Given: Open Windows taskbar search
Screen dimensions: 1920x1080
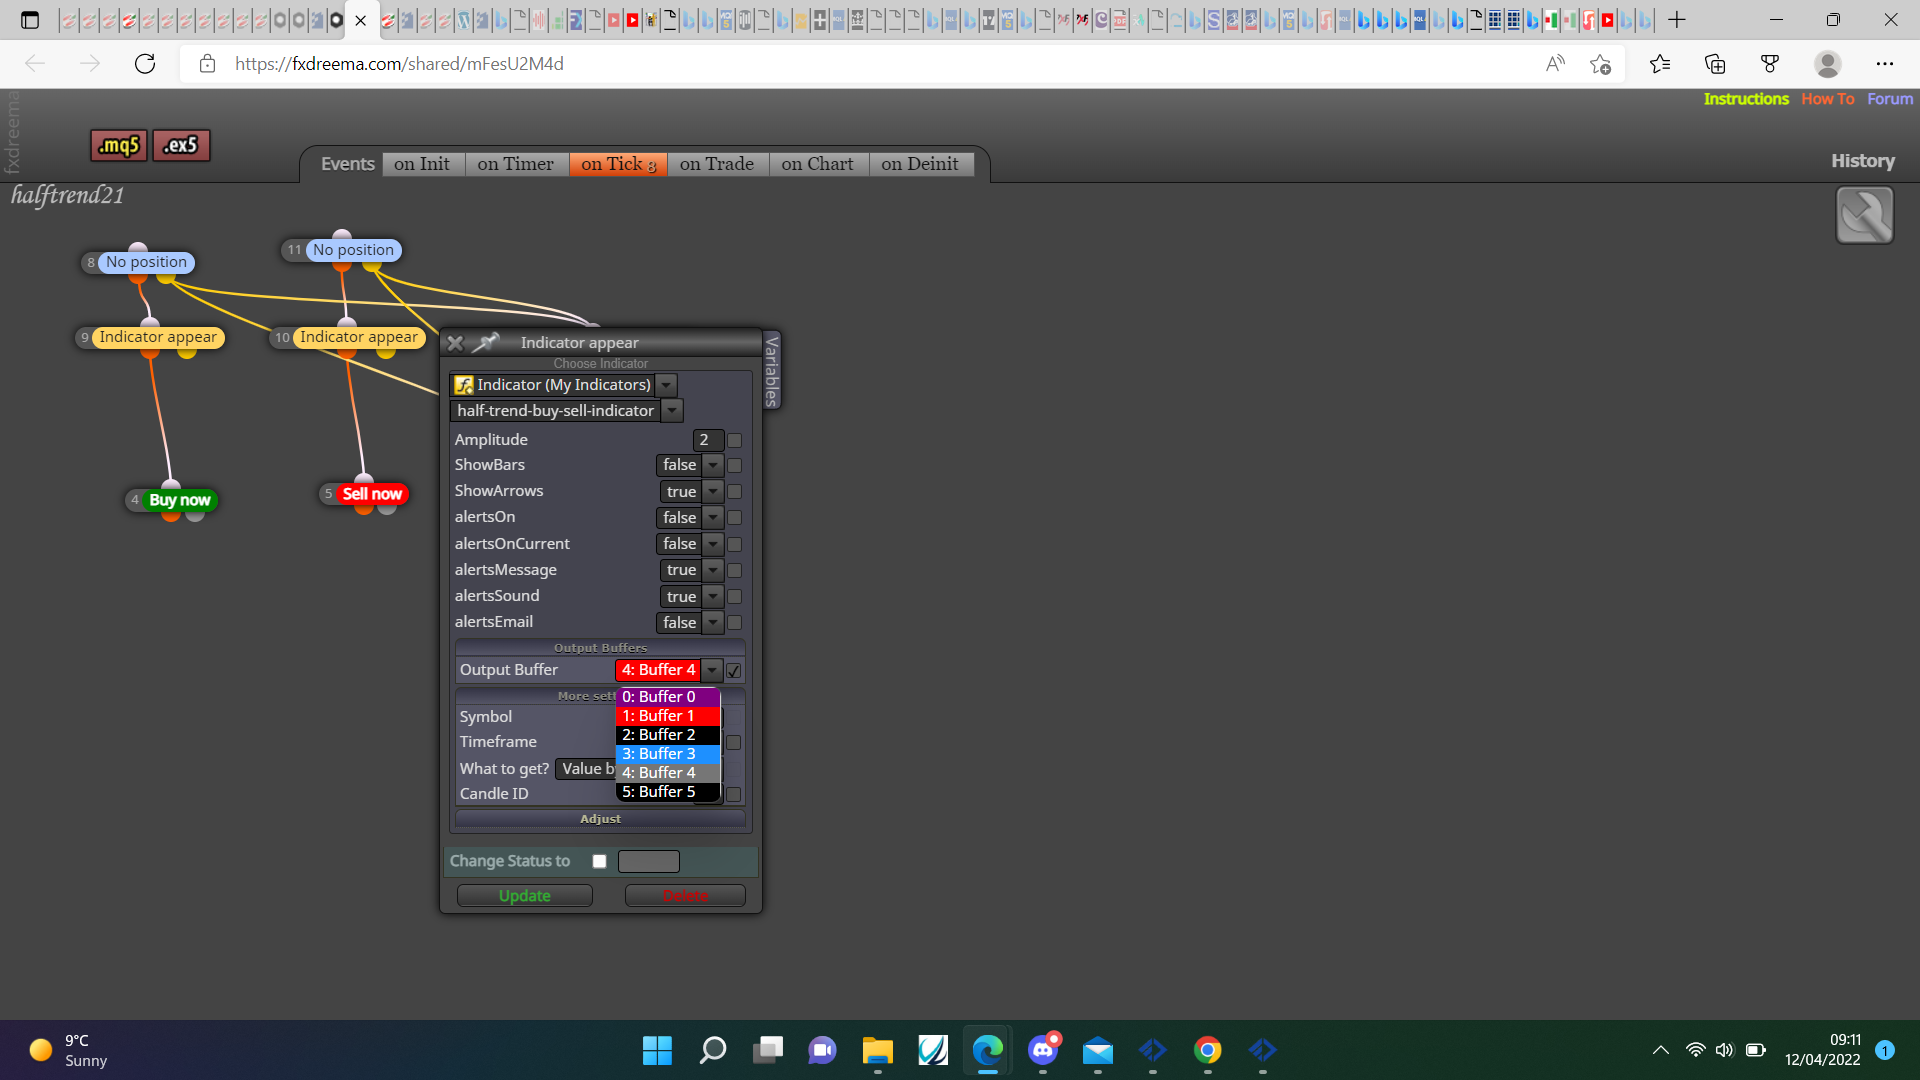Looking at the screenshot, I should point(712,1050).
